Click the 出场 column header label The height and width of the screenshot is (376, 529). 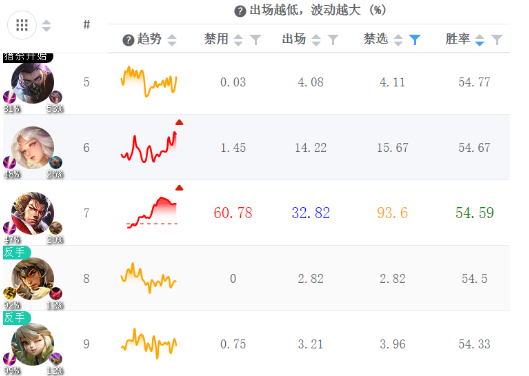point(294,39)
